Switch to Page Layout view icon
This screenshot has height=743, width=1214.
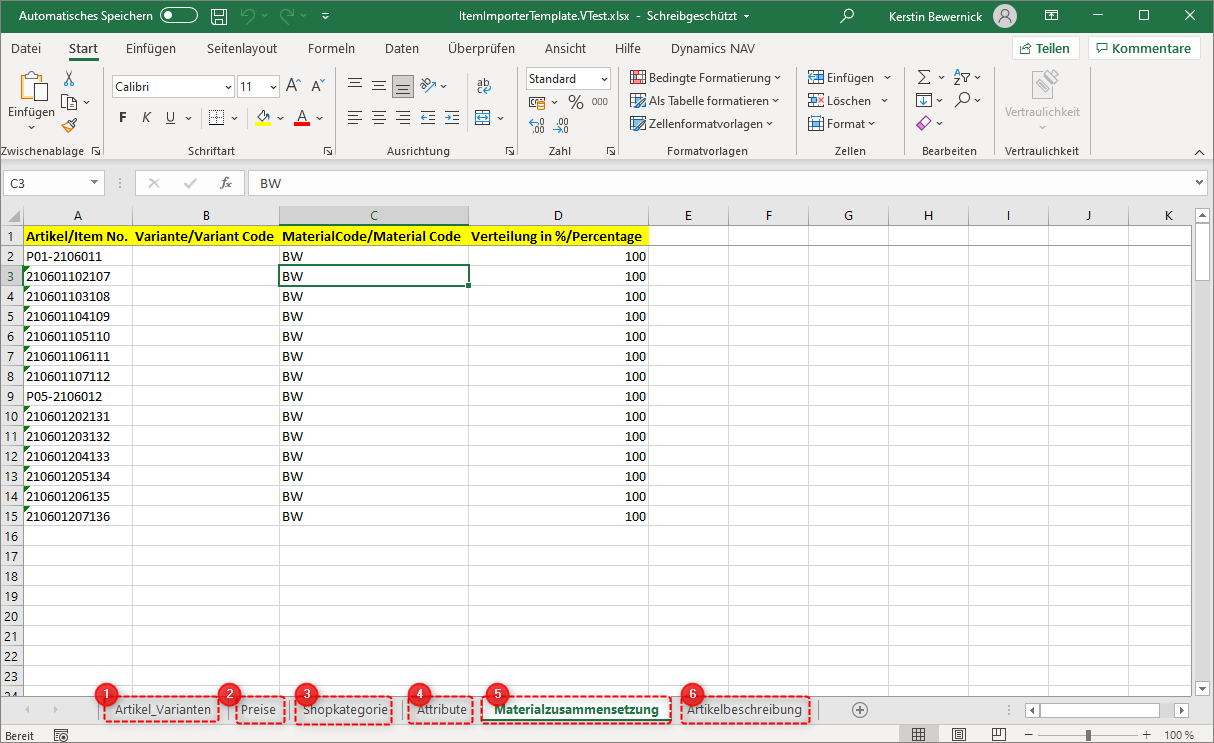pyautogui.click(x=959, y=735)
